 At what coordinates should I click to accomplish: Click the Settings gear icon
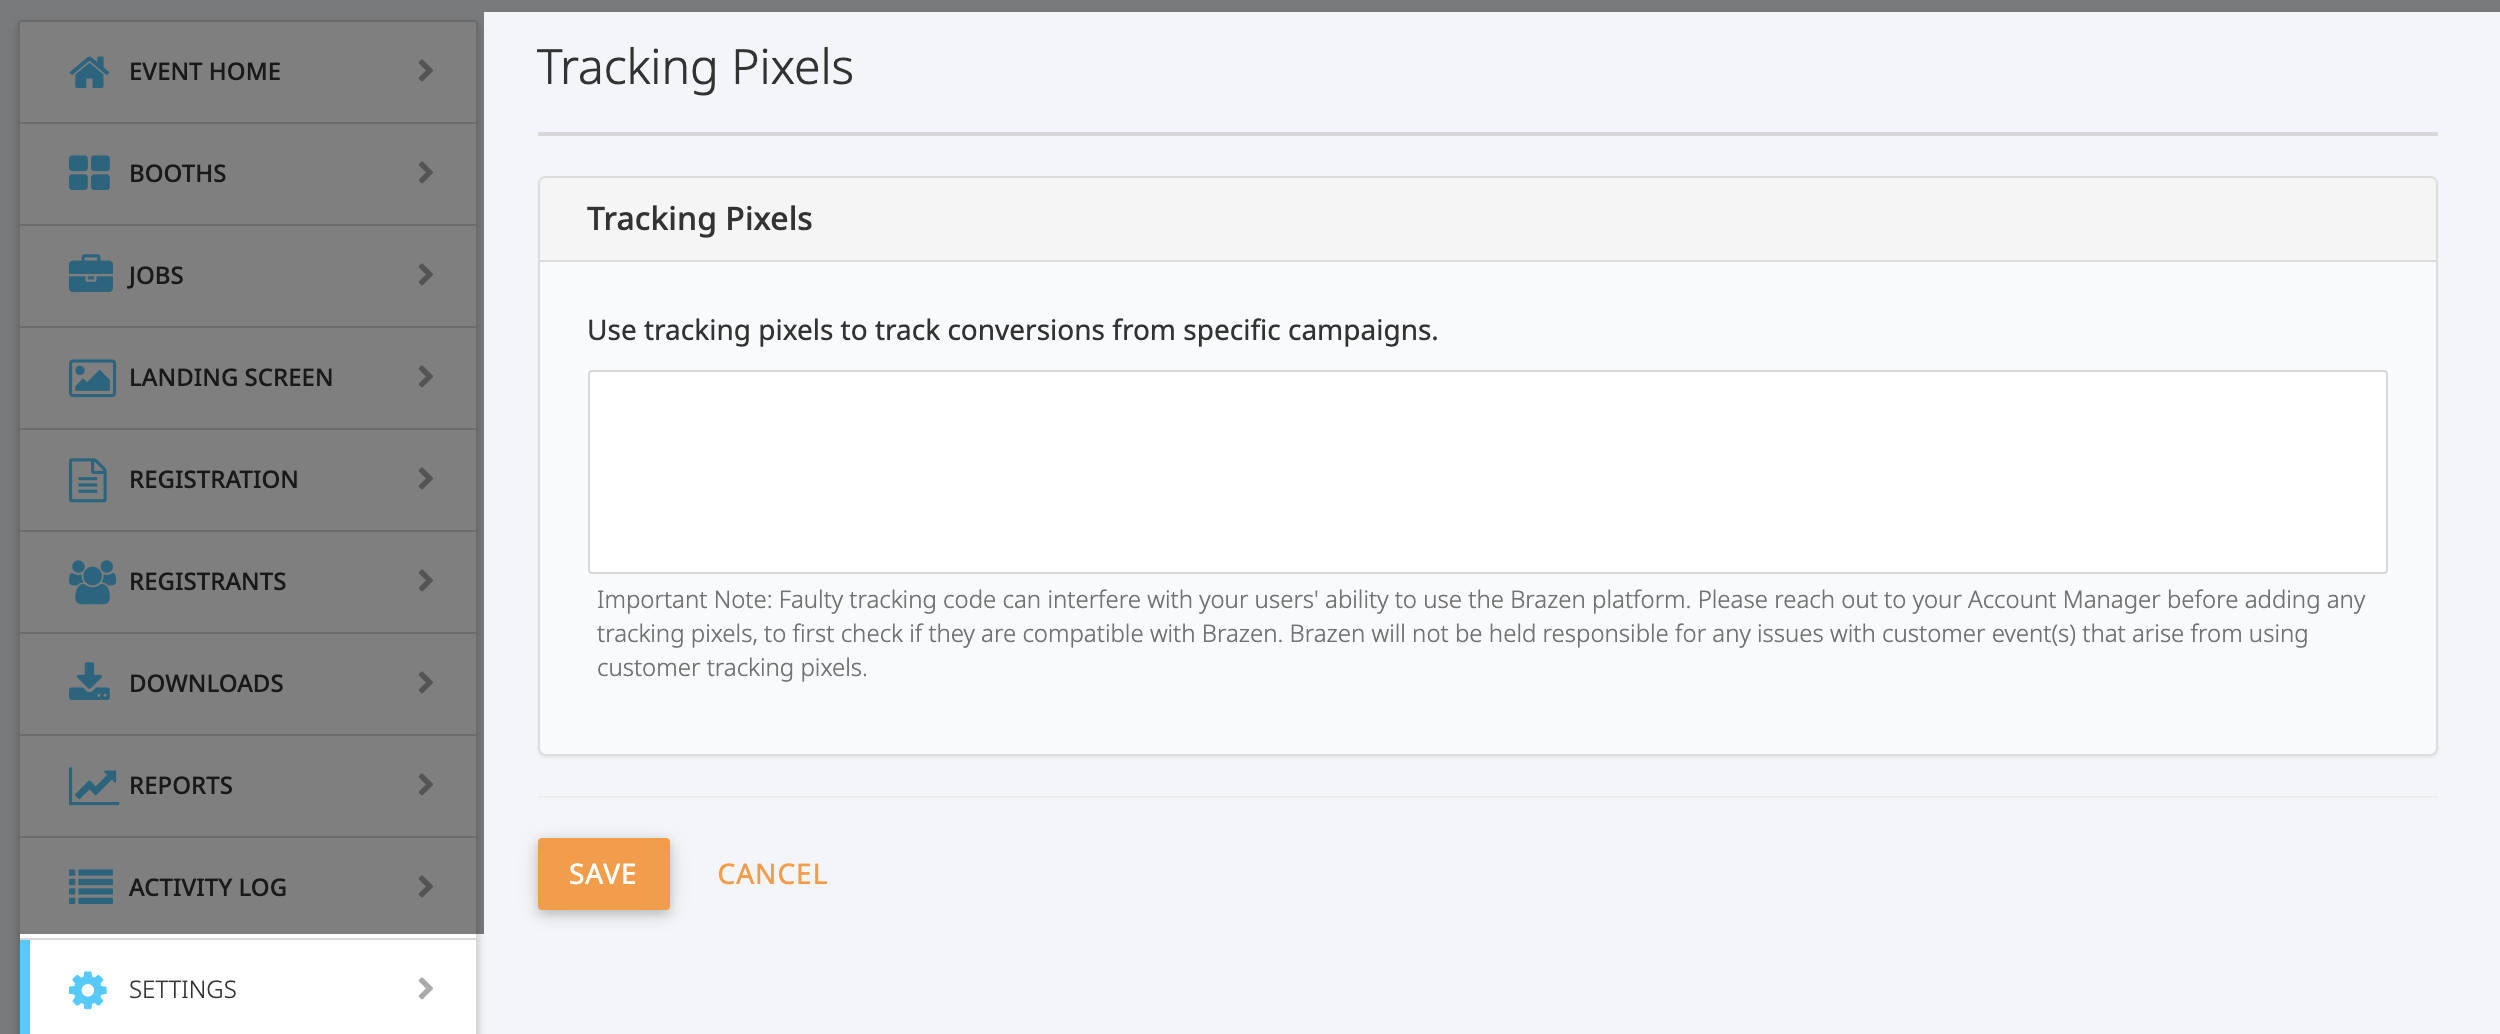[x=88, y=990]
